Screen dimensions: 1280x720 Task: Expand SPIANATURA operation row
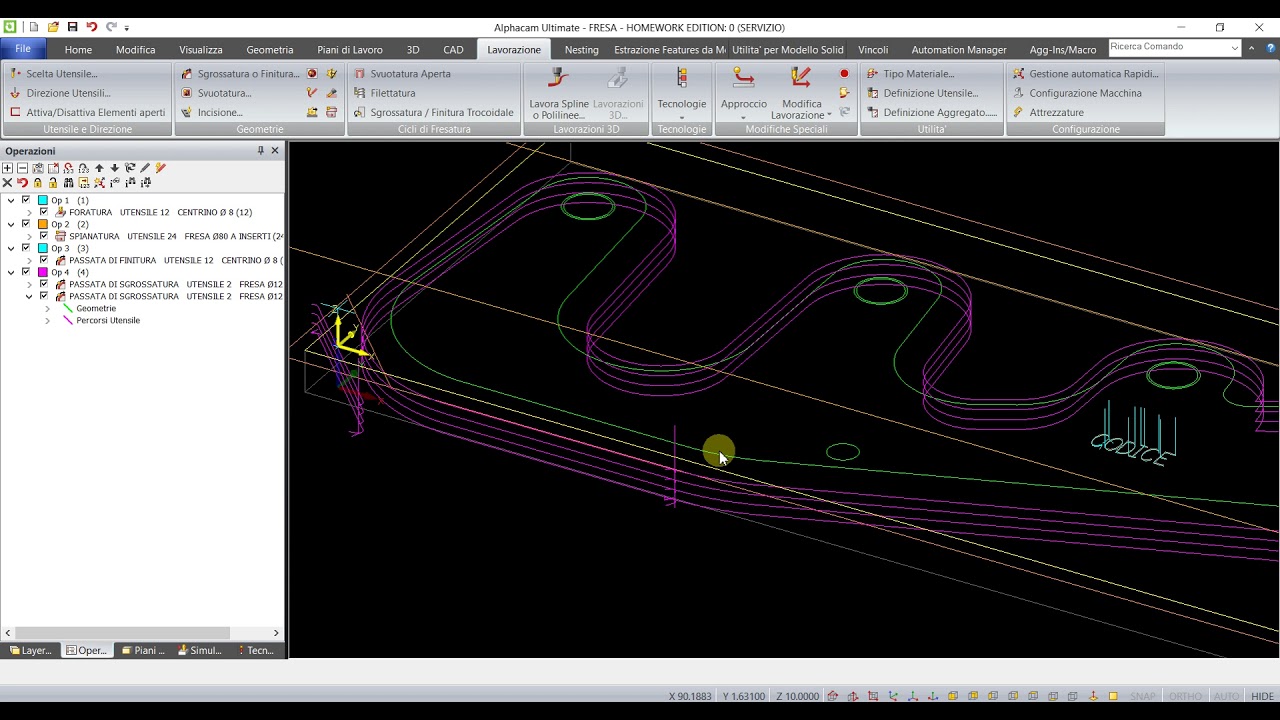29,236
